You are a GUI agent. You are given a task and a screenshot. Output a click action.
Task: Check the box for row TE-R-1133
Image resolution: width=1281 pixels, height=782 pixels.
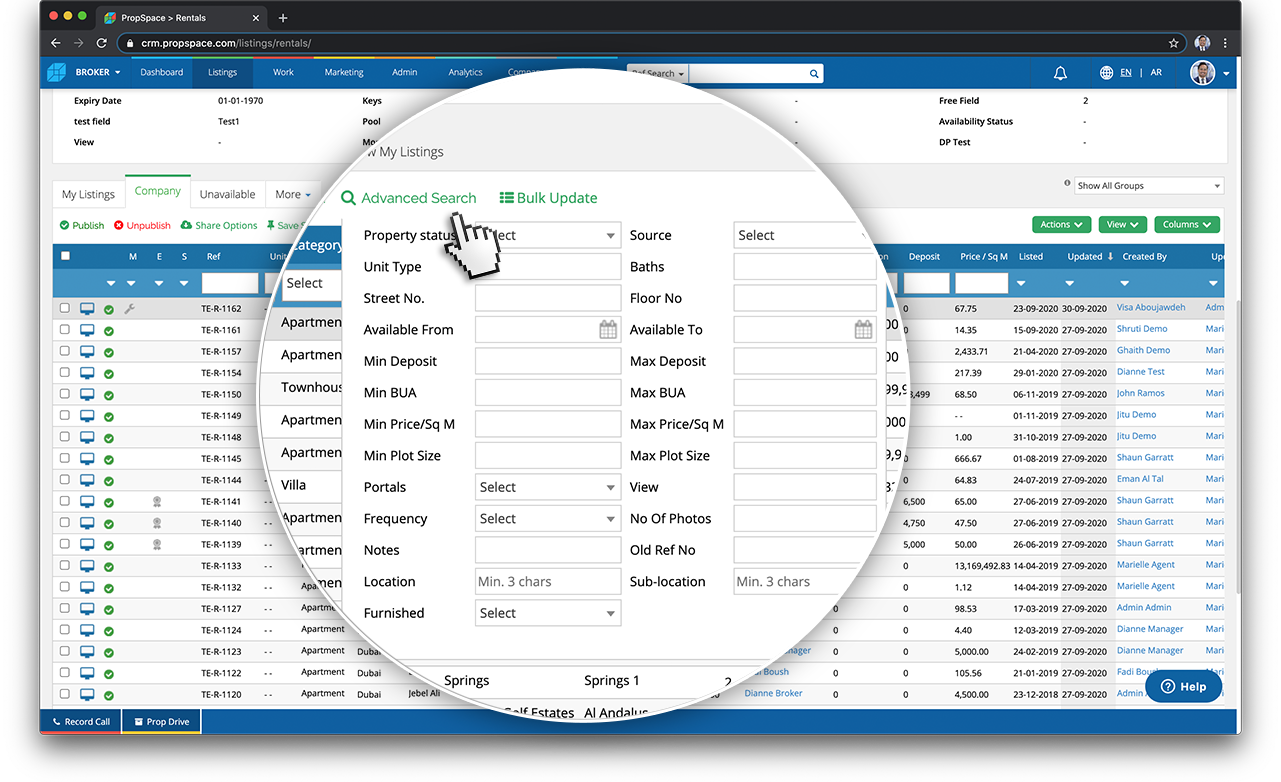[x=65, y=565]
